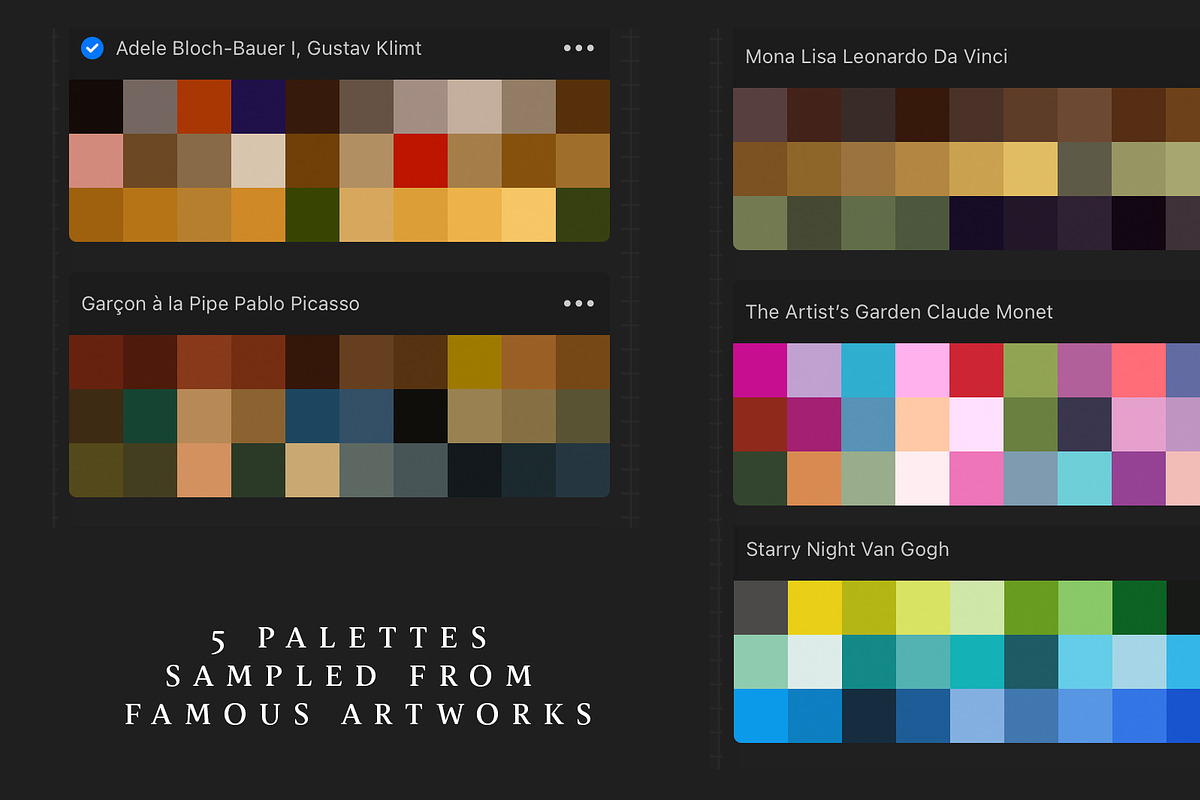Open three-dot menu for Adele Bloch-Bauer palette
Viewport: 1200px width, 800px height.
[x=579, y=48]
